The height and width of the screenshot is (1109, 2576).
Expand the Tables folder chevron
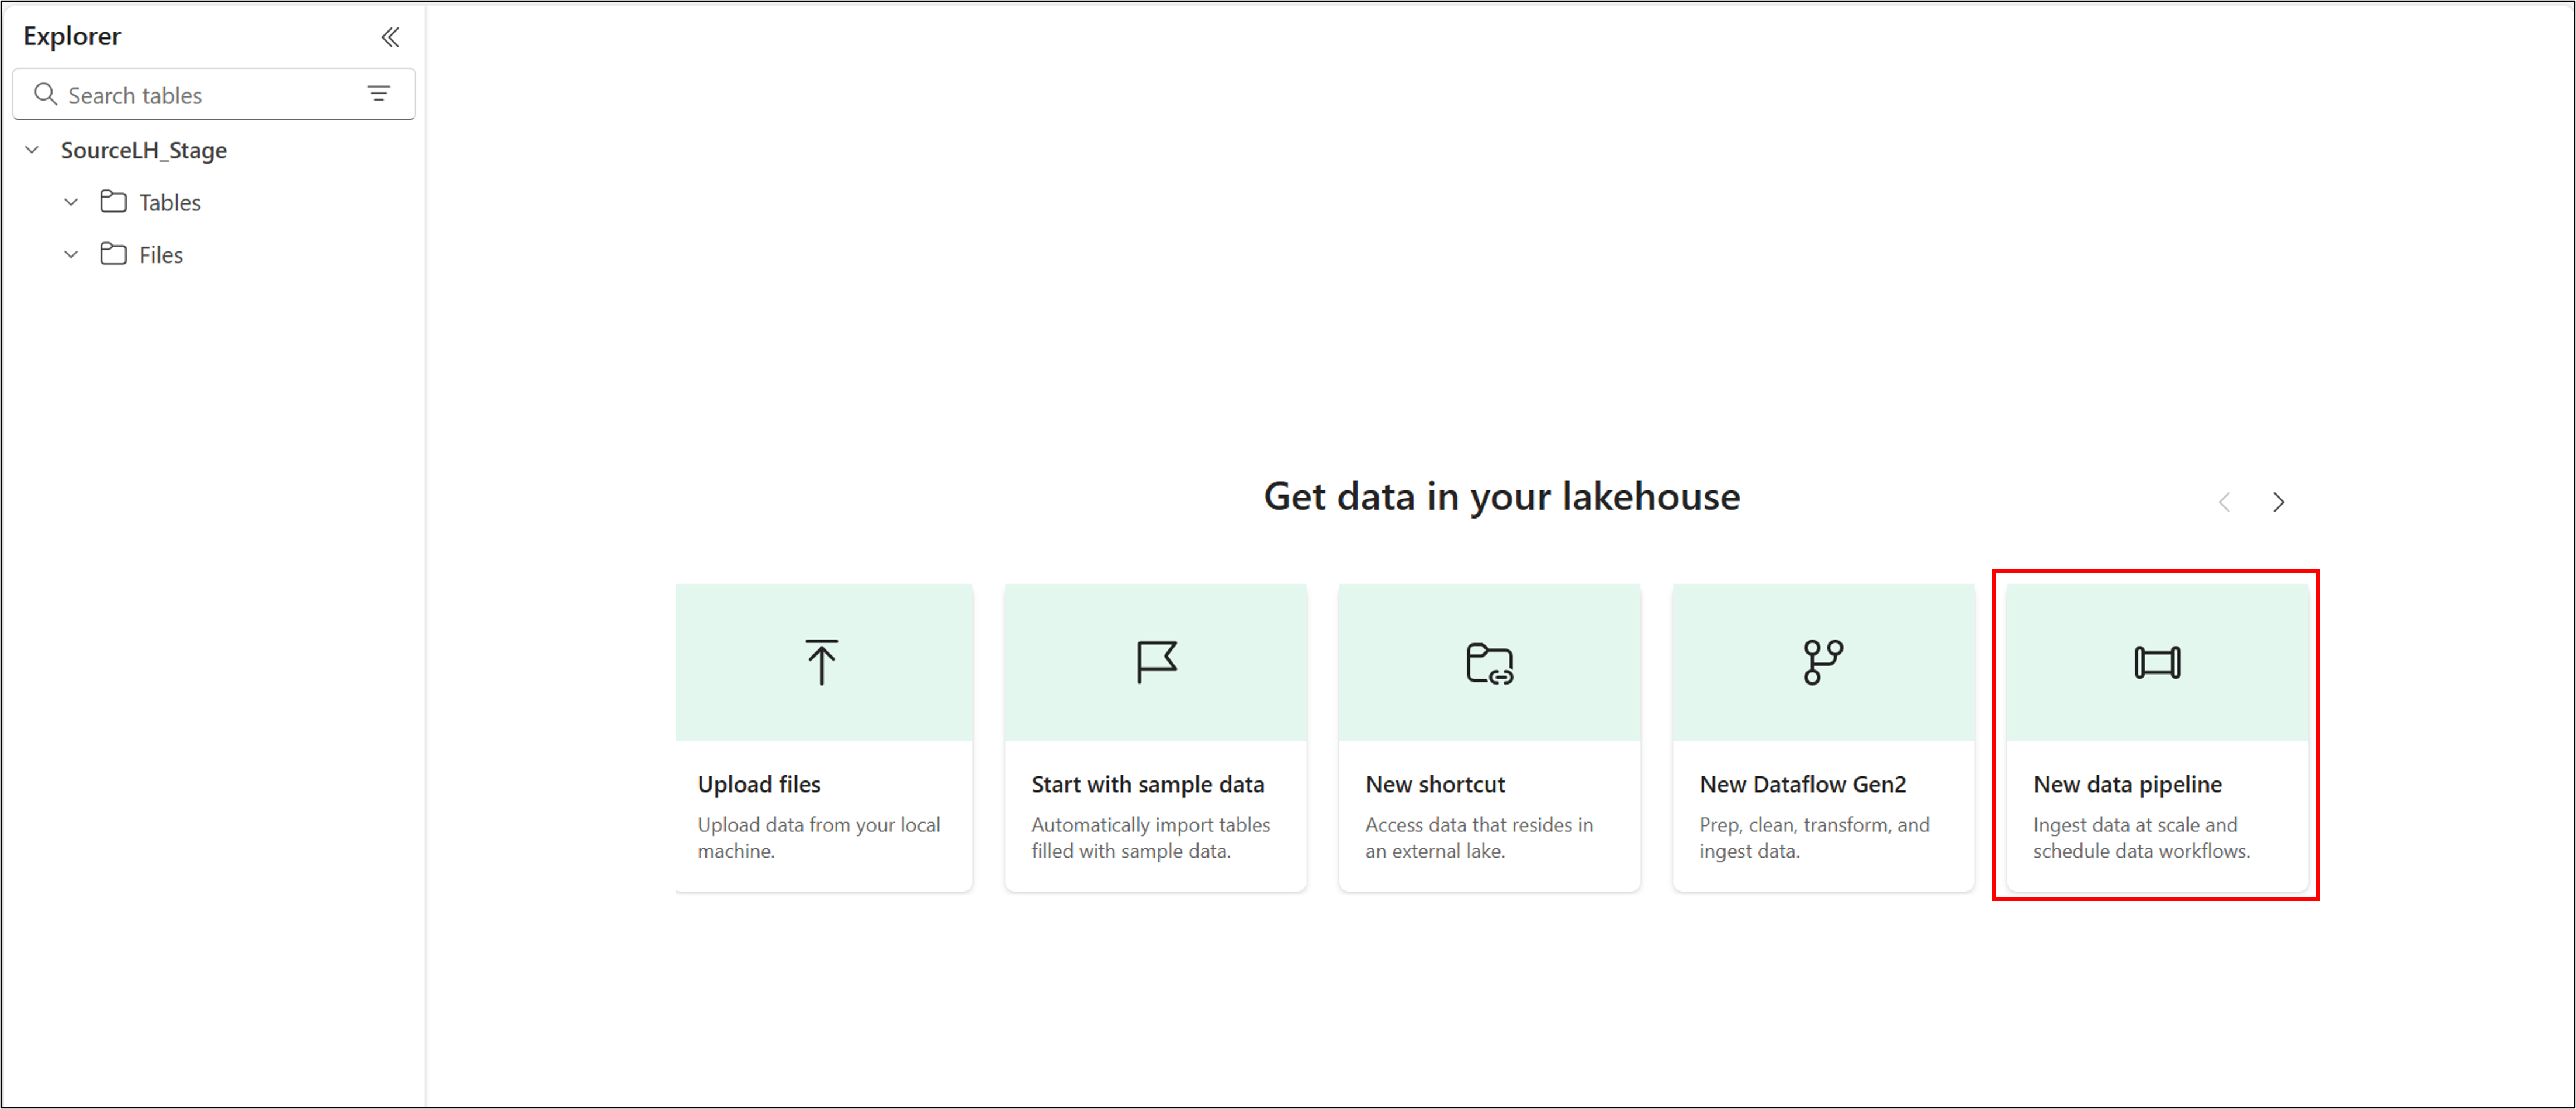tap(71, 202)
